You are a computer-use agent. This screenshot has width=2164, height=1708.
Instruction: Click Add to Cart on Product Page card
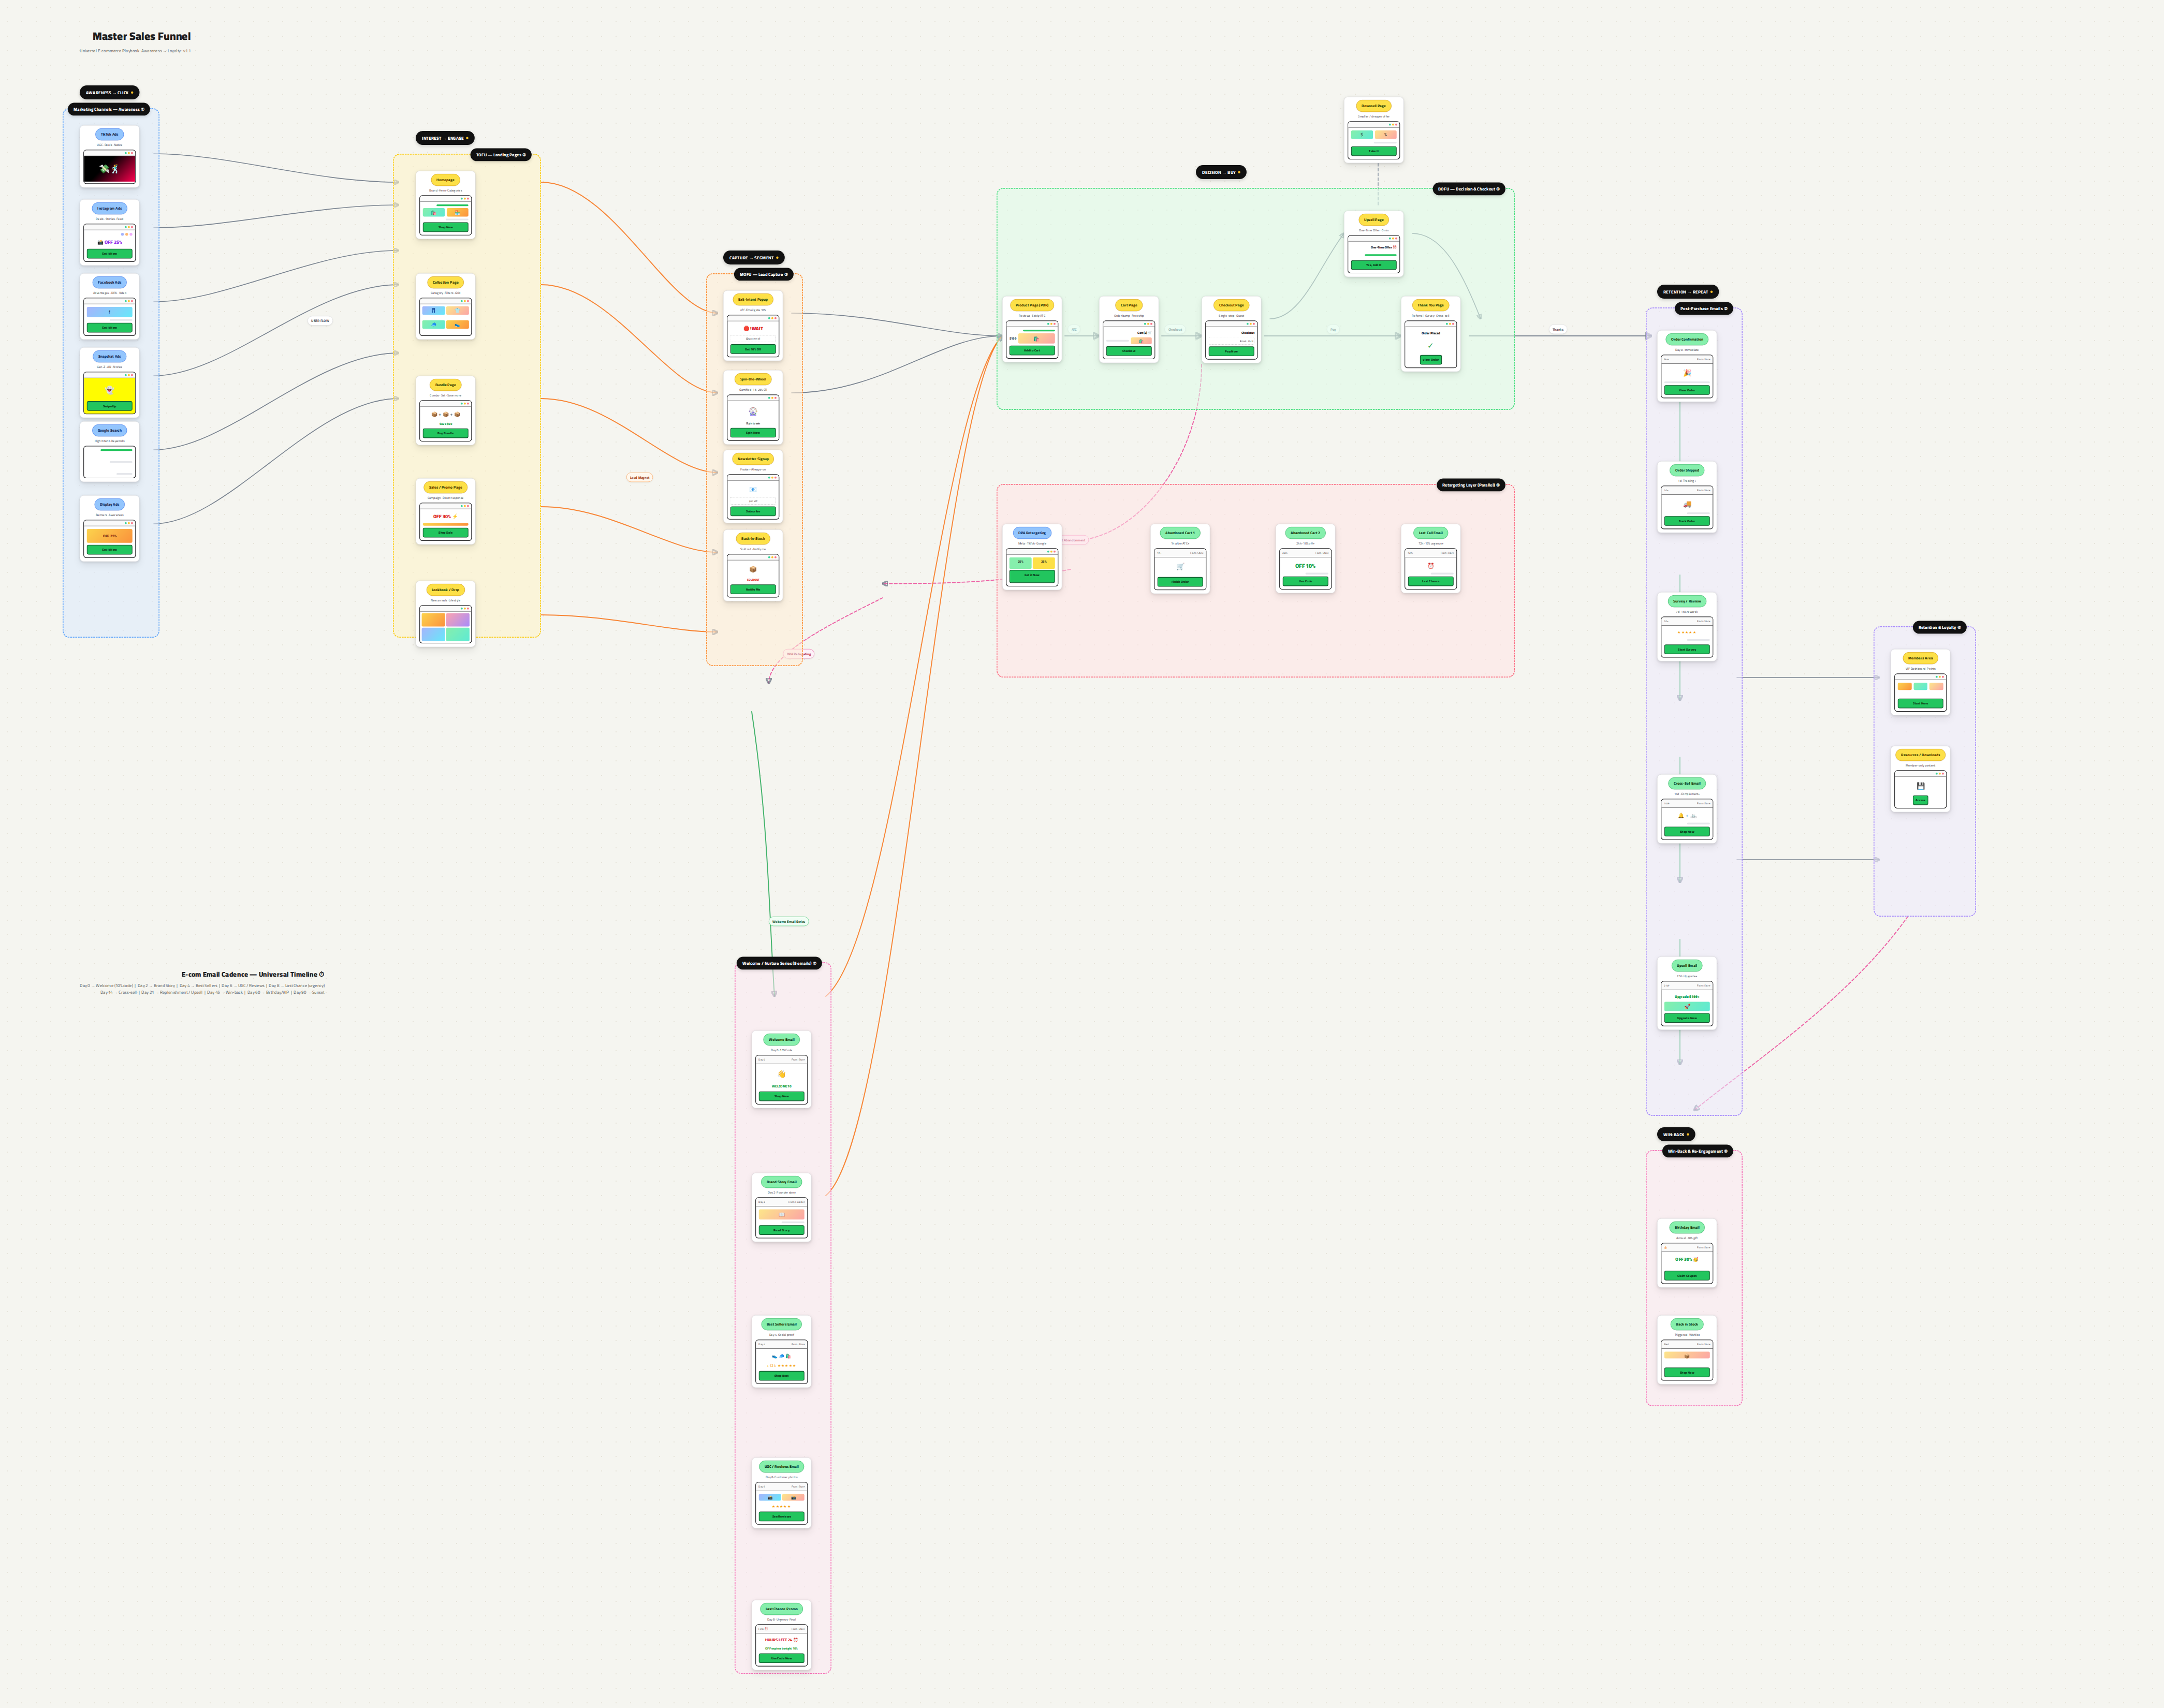[x=1031, y=350]
